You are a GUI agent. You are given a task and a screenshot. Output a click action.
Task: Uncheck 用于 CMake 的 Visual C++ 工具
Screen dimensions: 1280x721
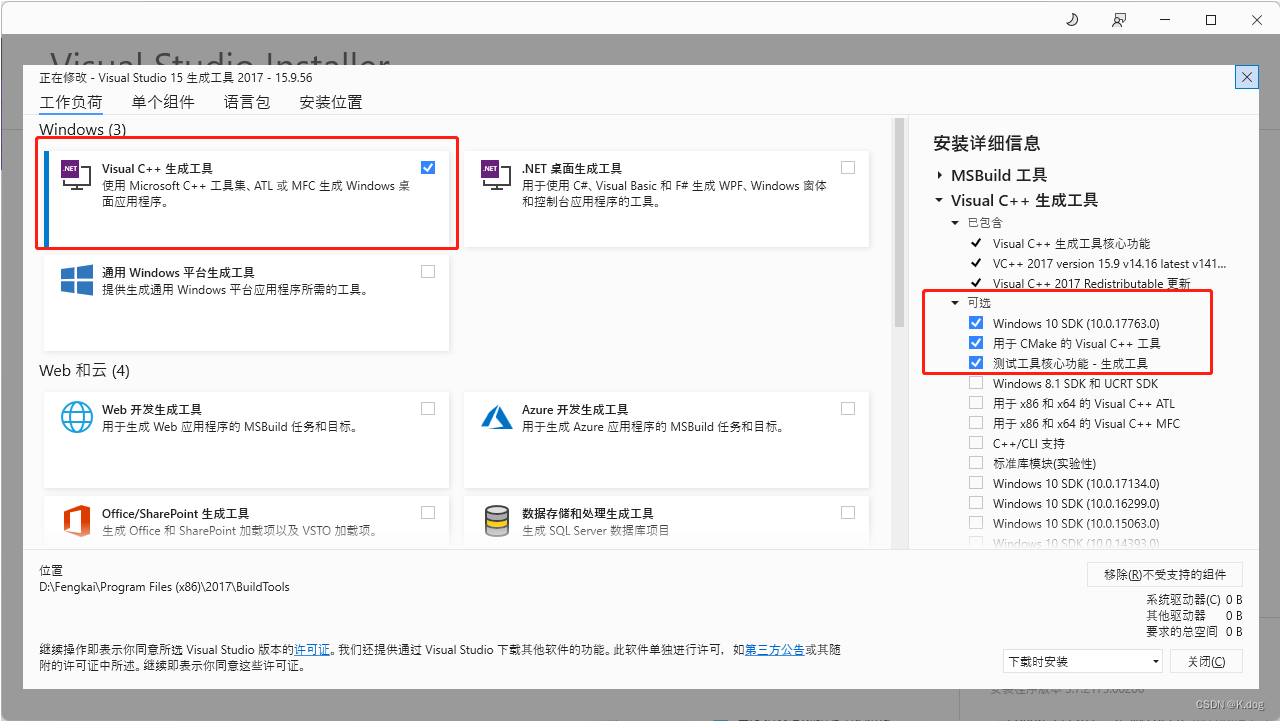coord(976,343)
